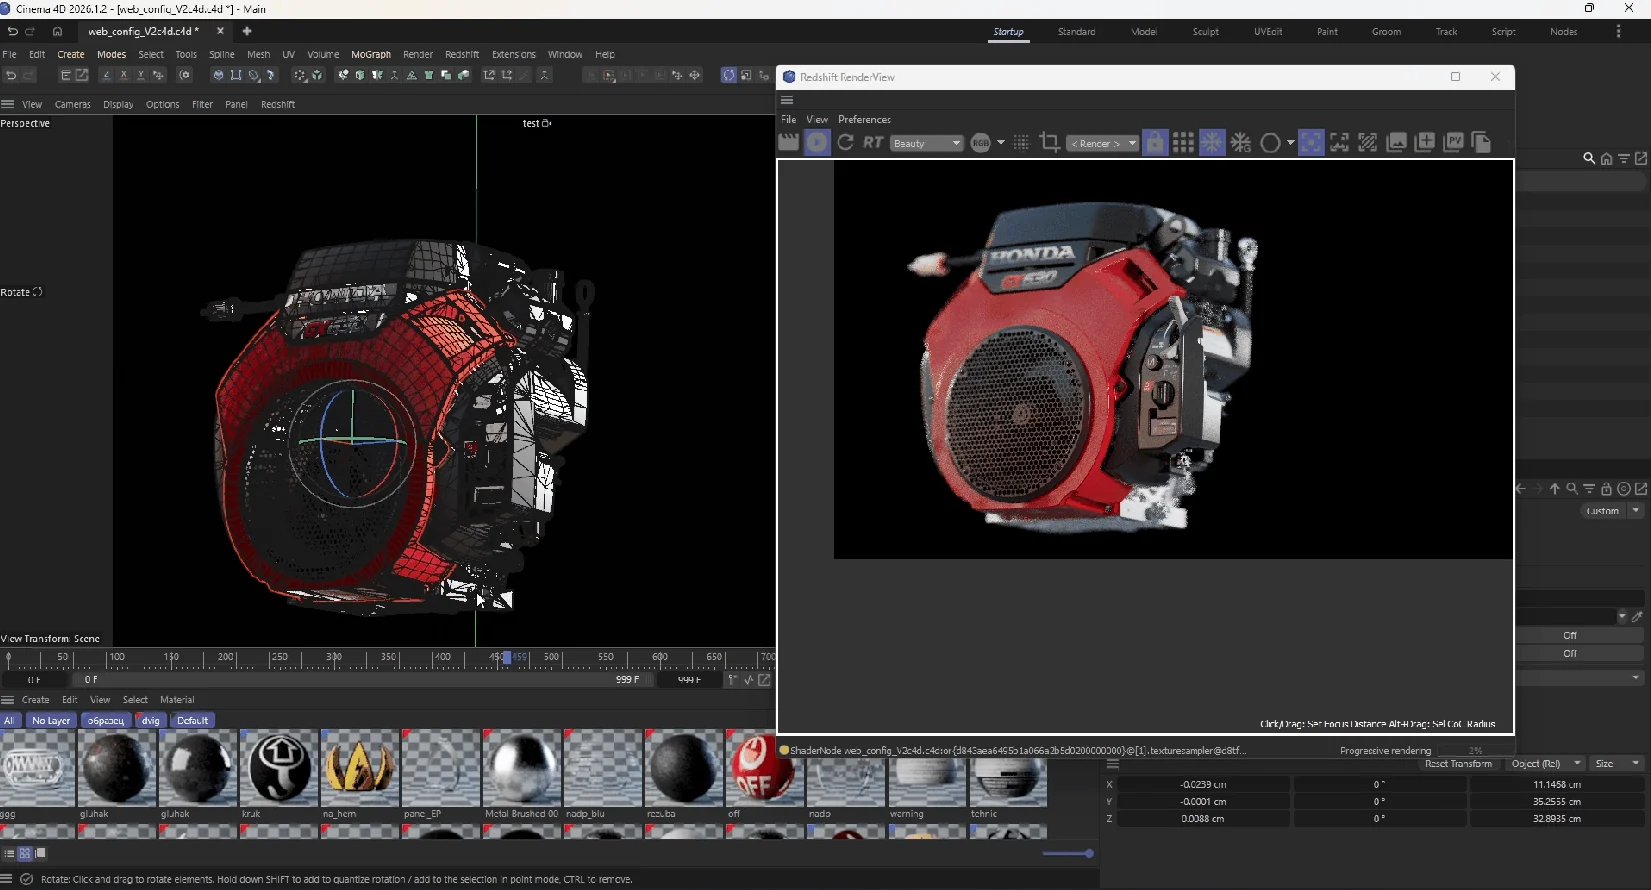
Task: Switch to the Sculpt layout tab
Action: pyautogui.click(x=1206, y=32)
